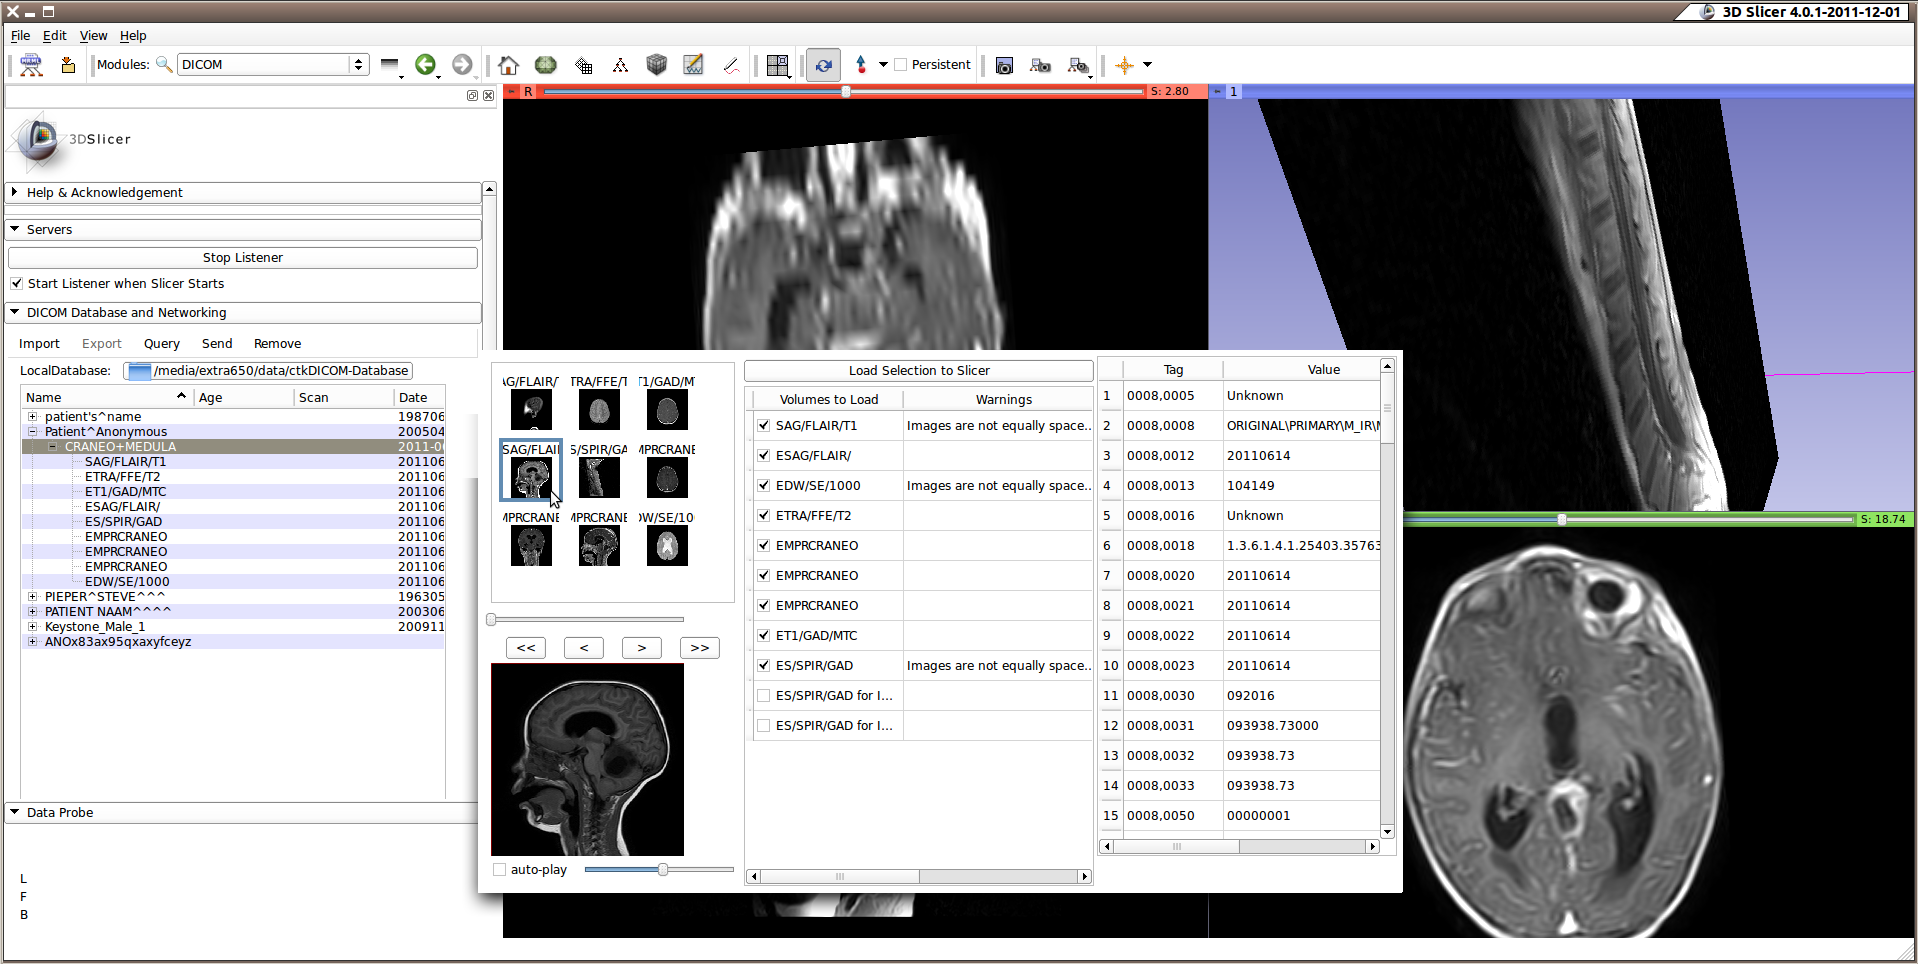Click the Load Selection to Slicer button

918,371
